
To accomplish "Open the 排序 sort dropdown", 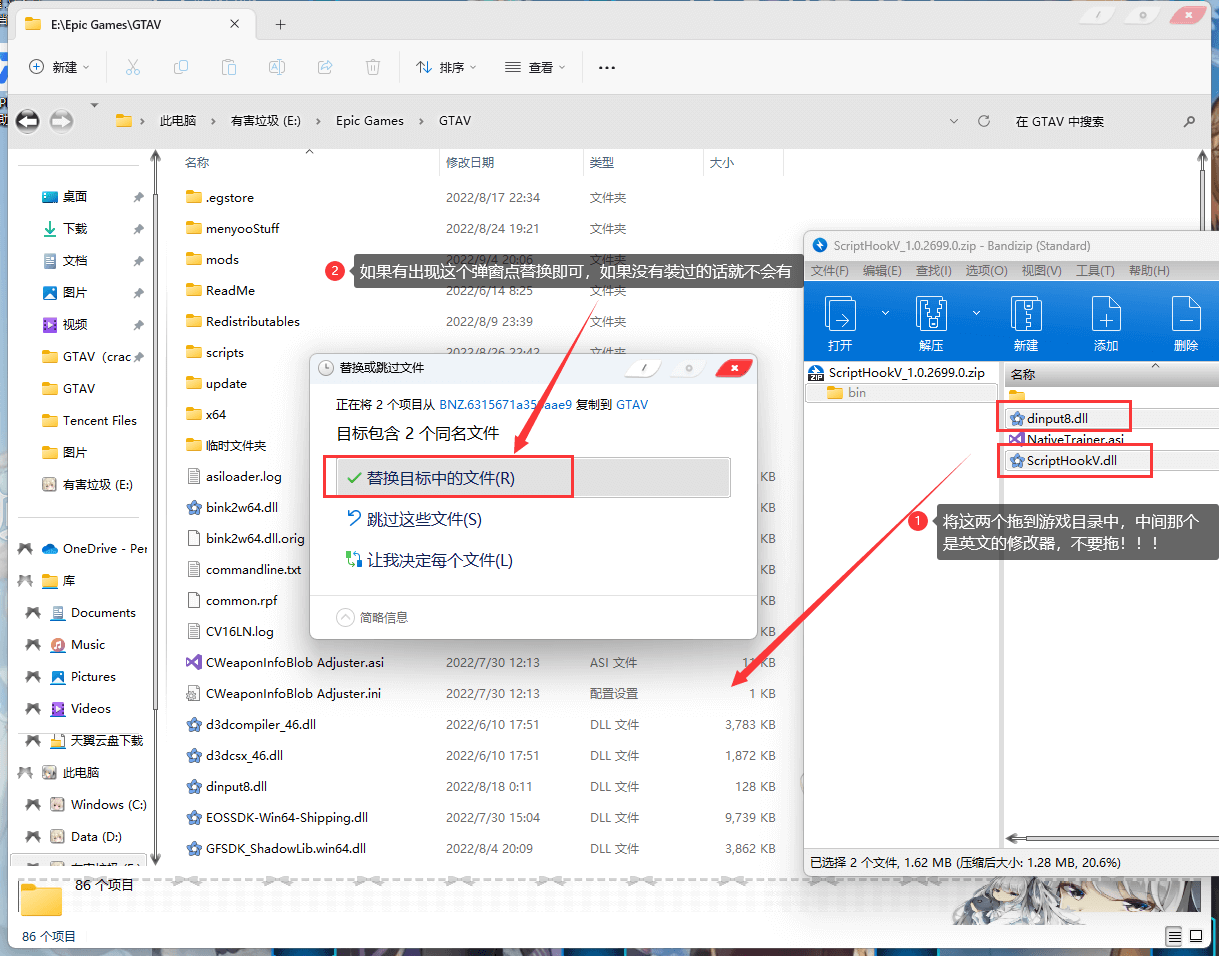I will tap(446, 67).
